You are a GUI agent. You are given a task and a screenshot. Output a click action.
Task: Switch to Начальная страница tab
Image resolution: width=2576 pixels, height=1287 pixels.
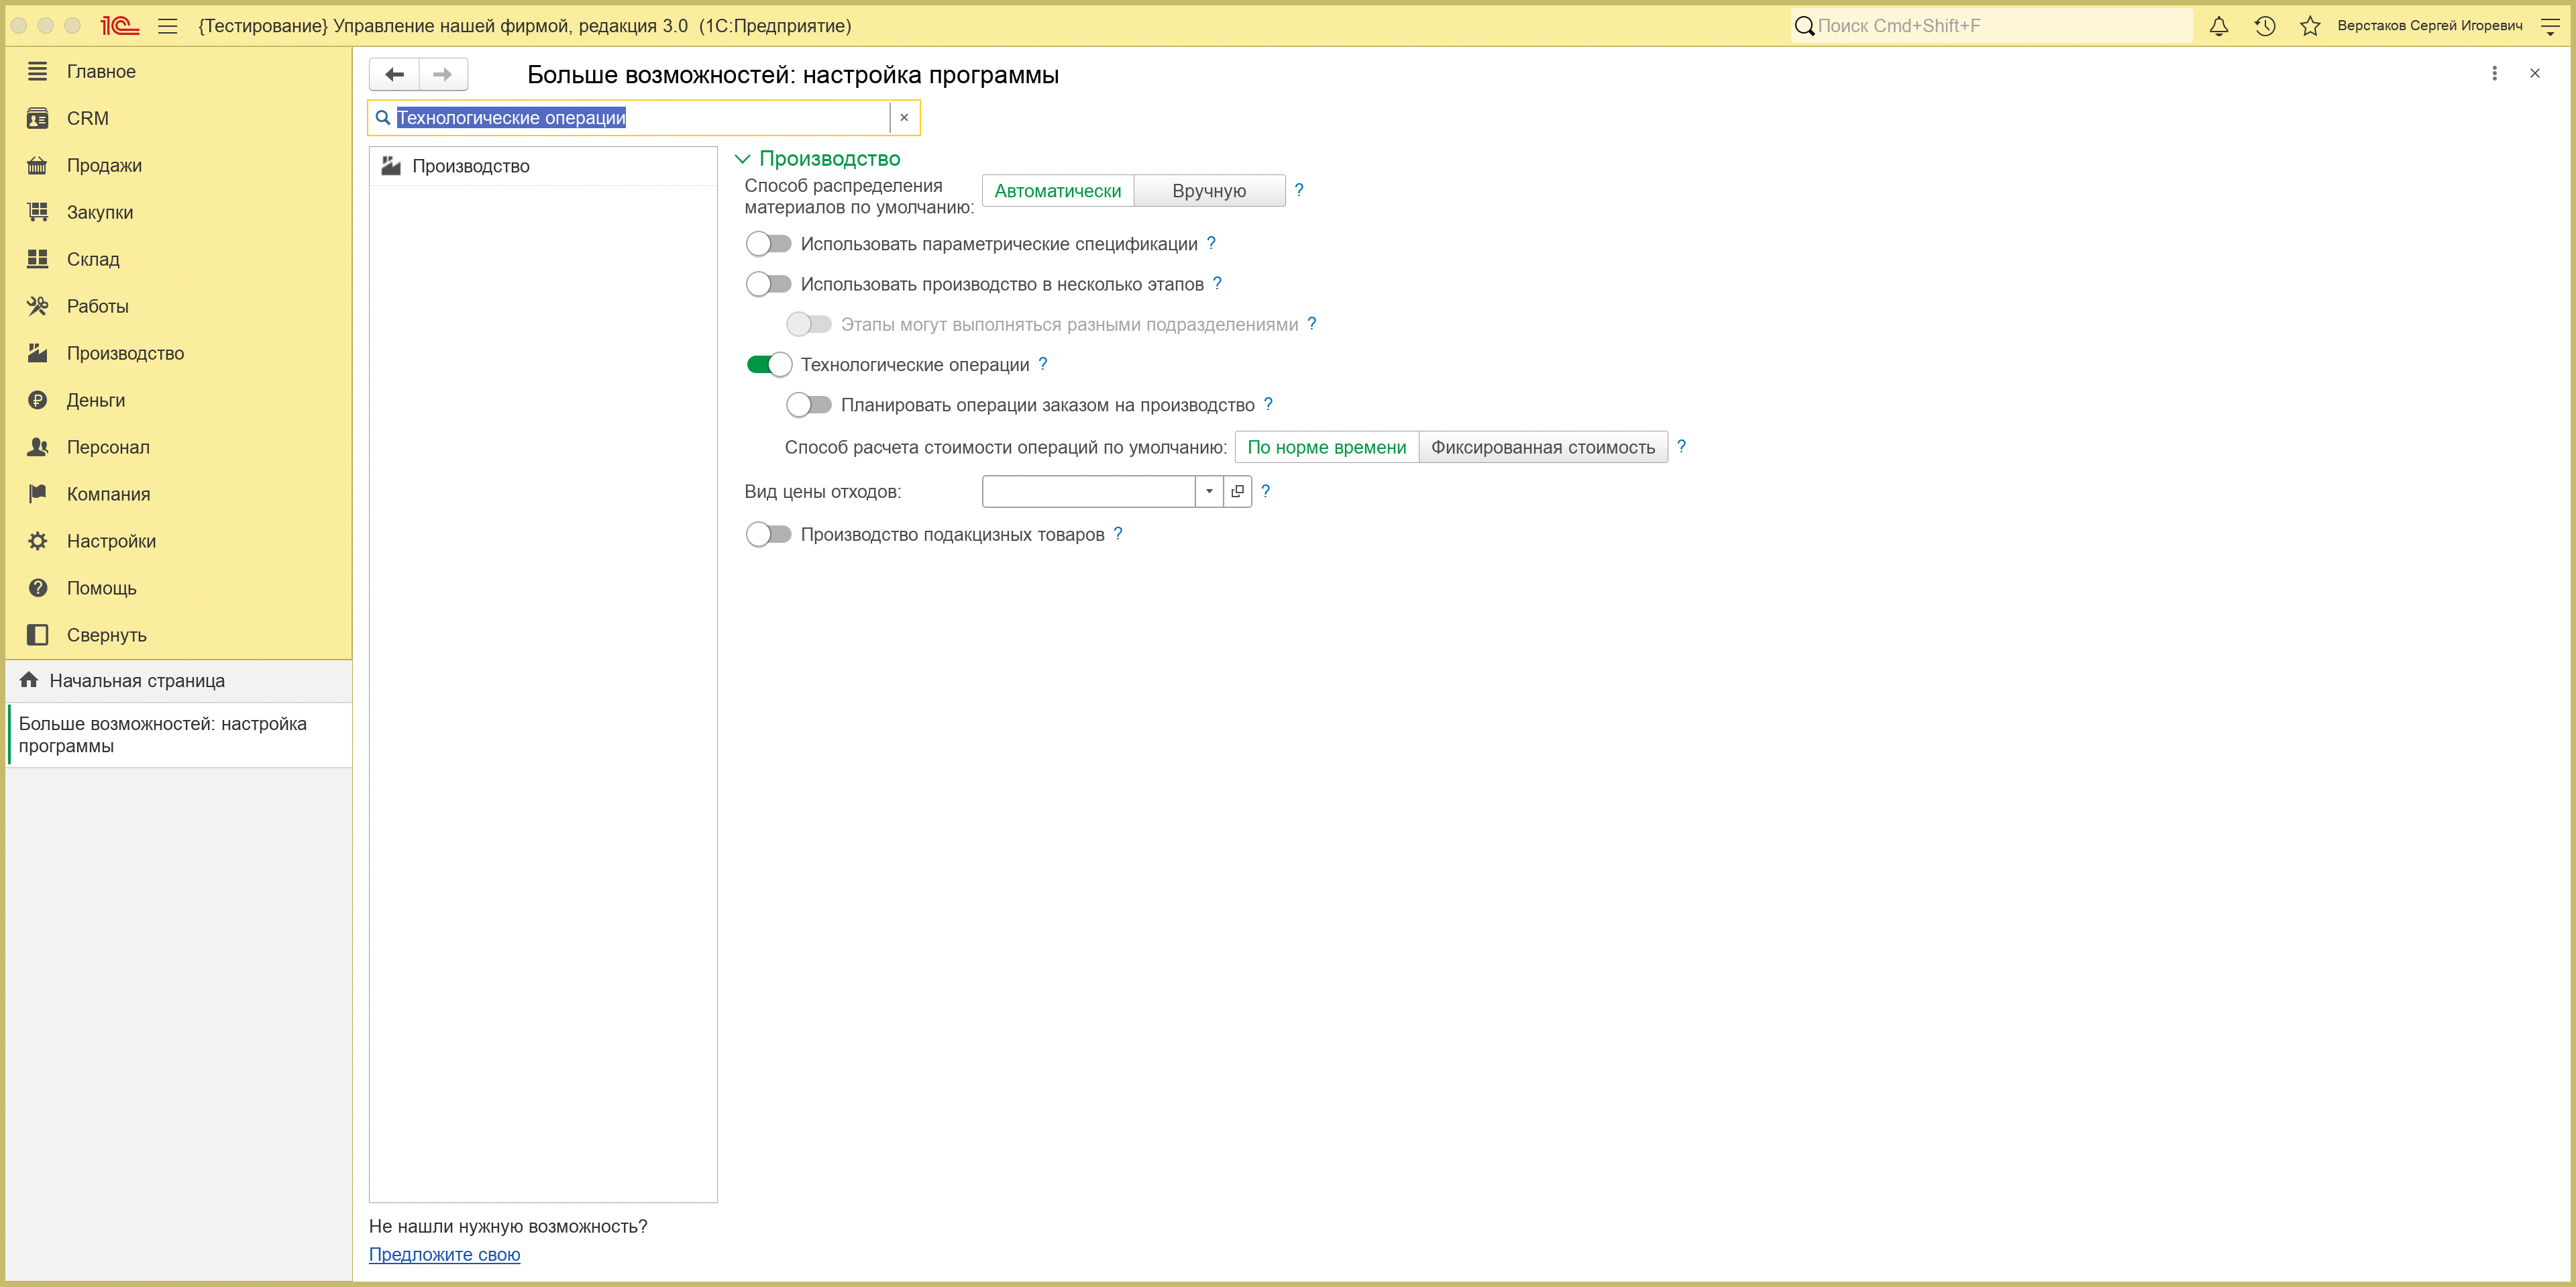[x=136, y=681]
